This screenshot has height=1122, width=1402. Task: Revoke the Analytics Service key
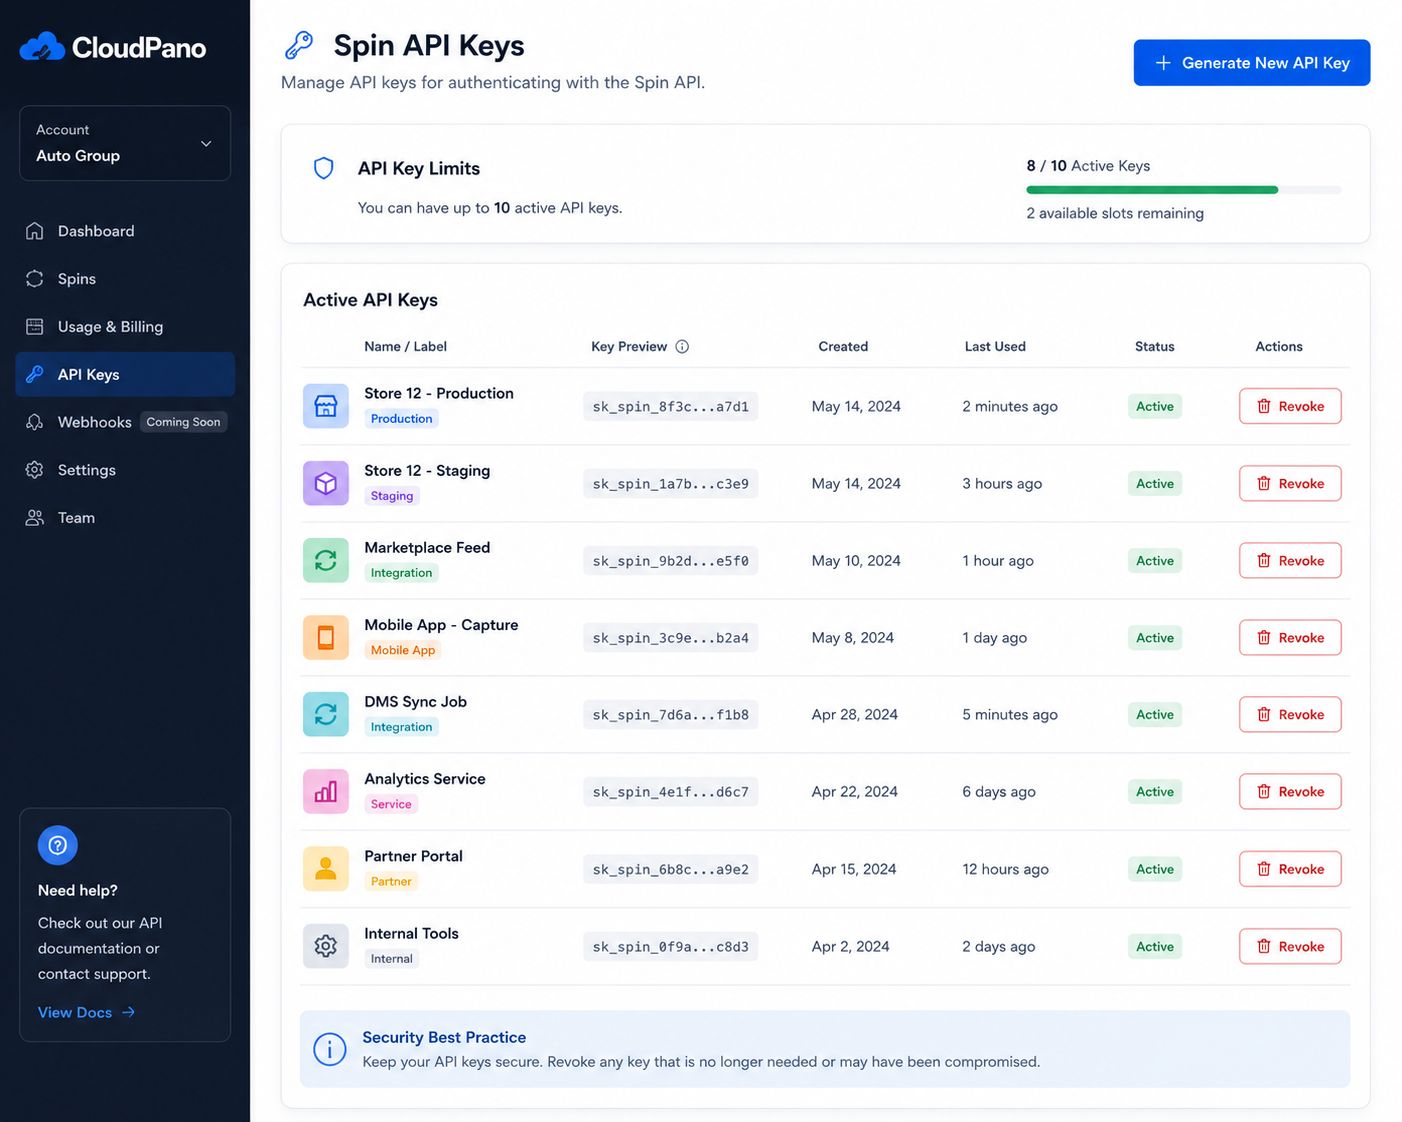(x=1290, y=791)
